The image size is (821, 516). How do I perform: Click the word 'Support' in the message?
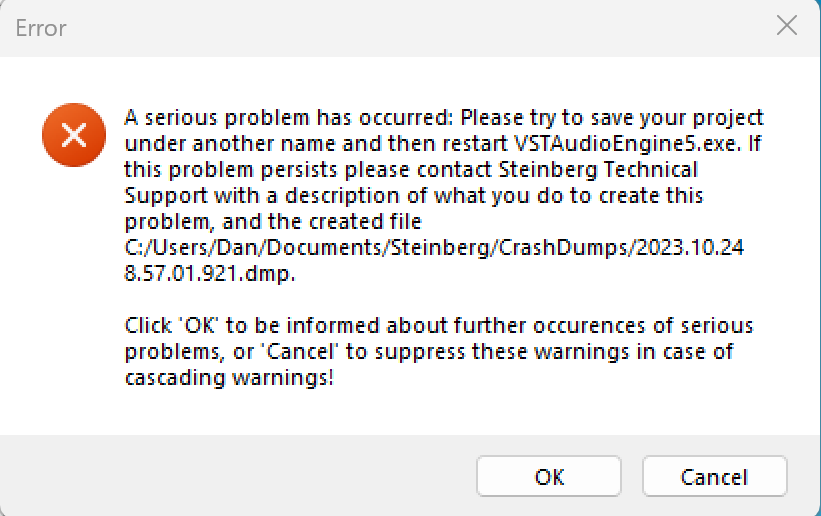click(160, 195)
